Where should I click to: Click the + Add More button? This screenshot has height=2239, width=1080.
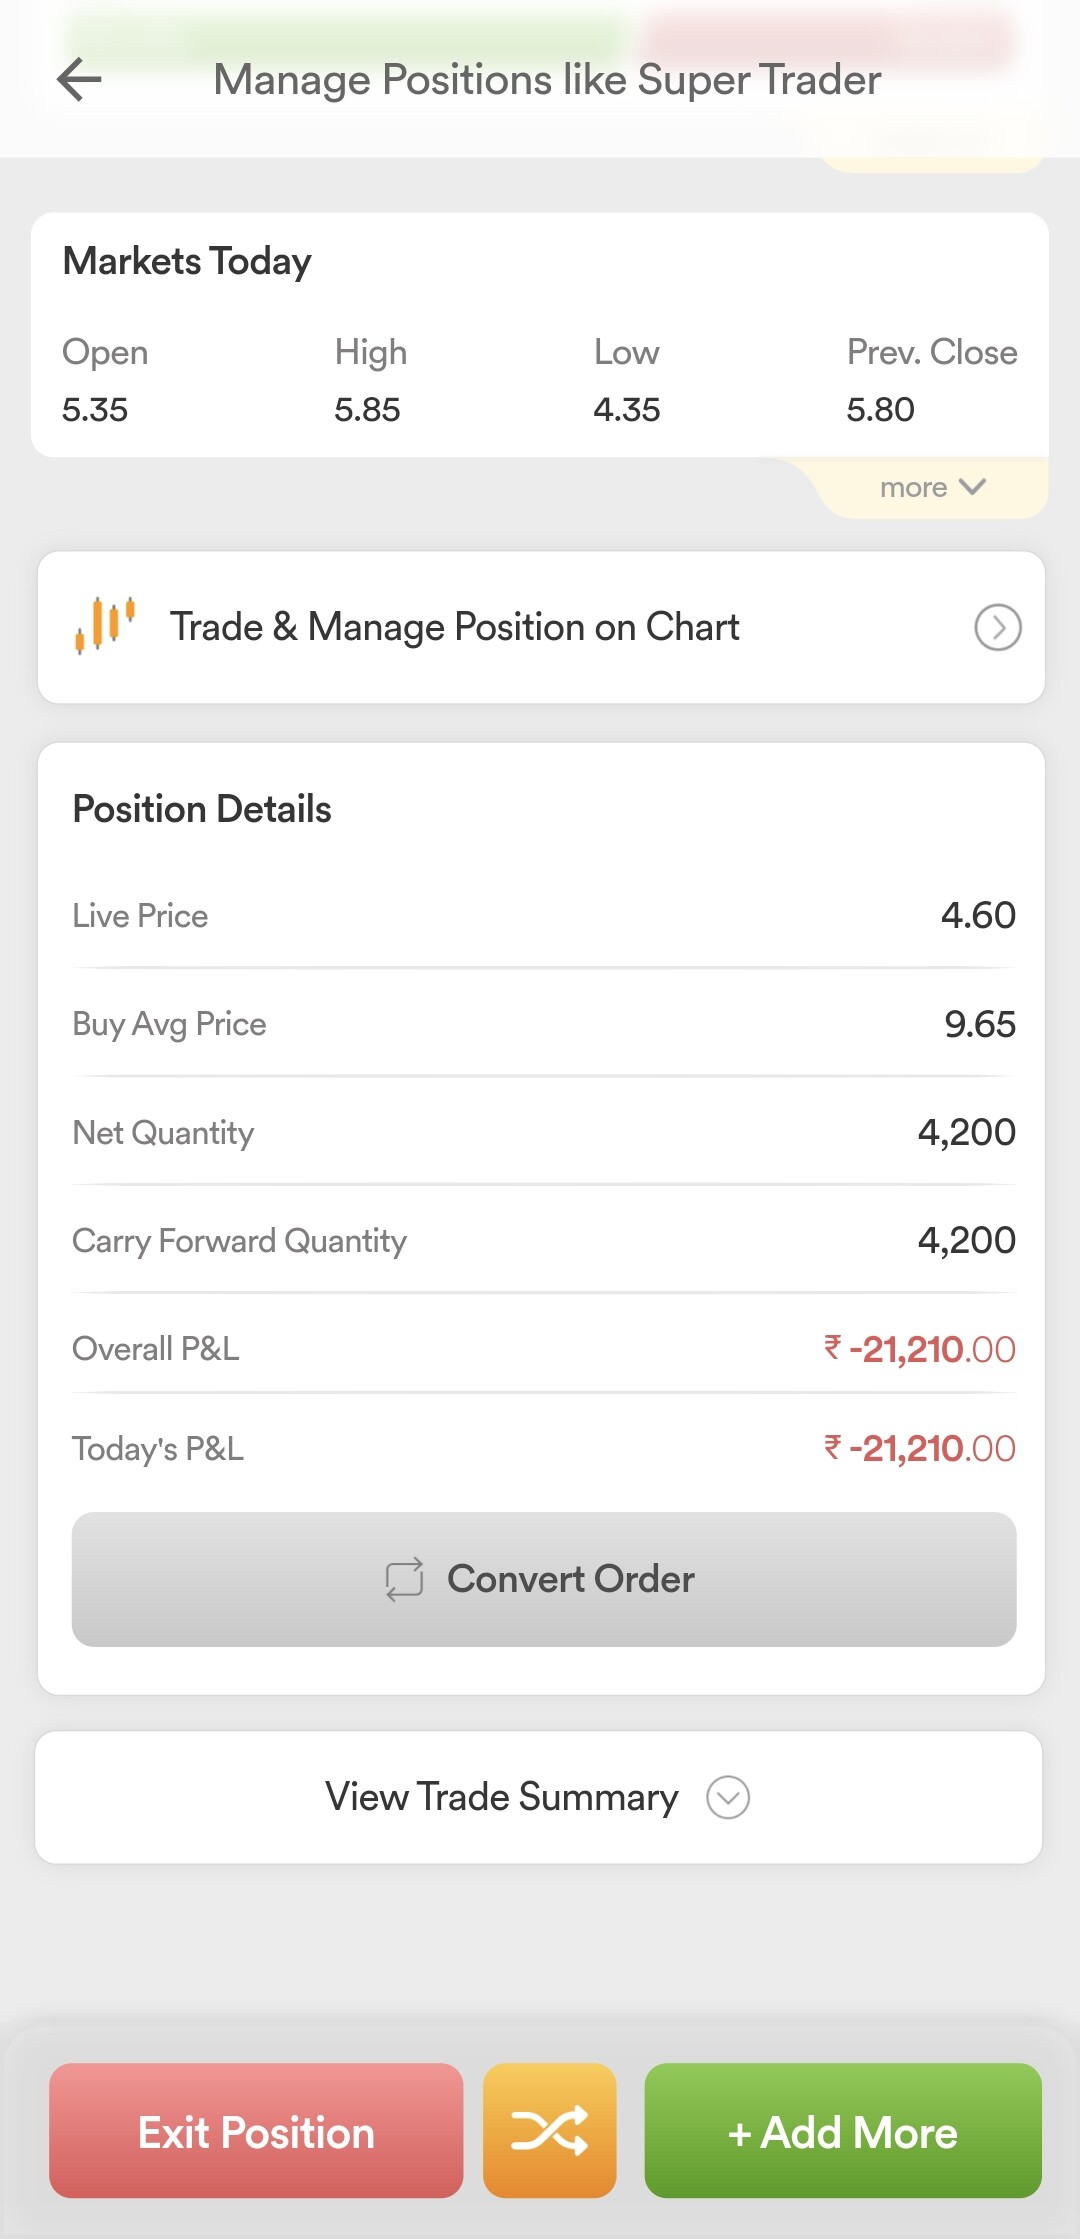tap(843, 2130)
